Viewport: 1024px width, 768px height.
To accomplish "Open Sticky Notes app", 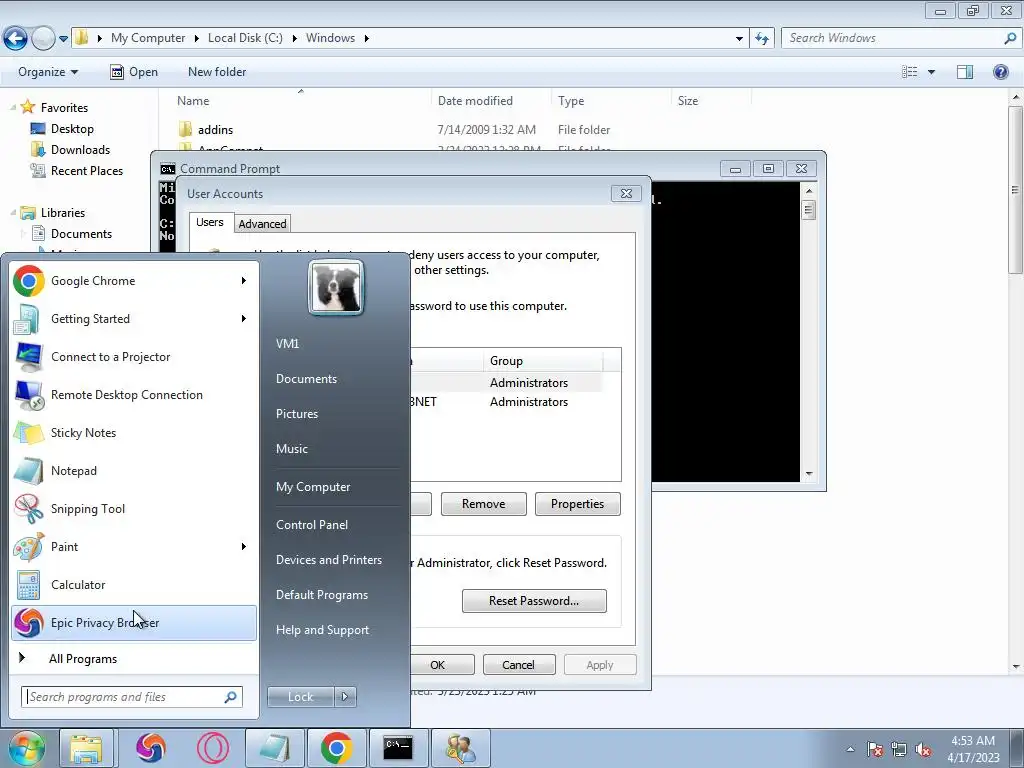I will coord(134,432).
